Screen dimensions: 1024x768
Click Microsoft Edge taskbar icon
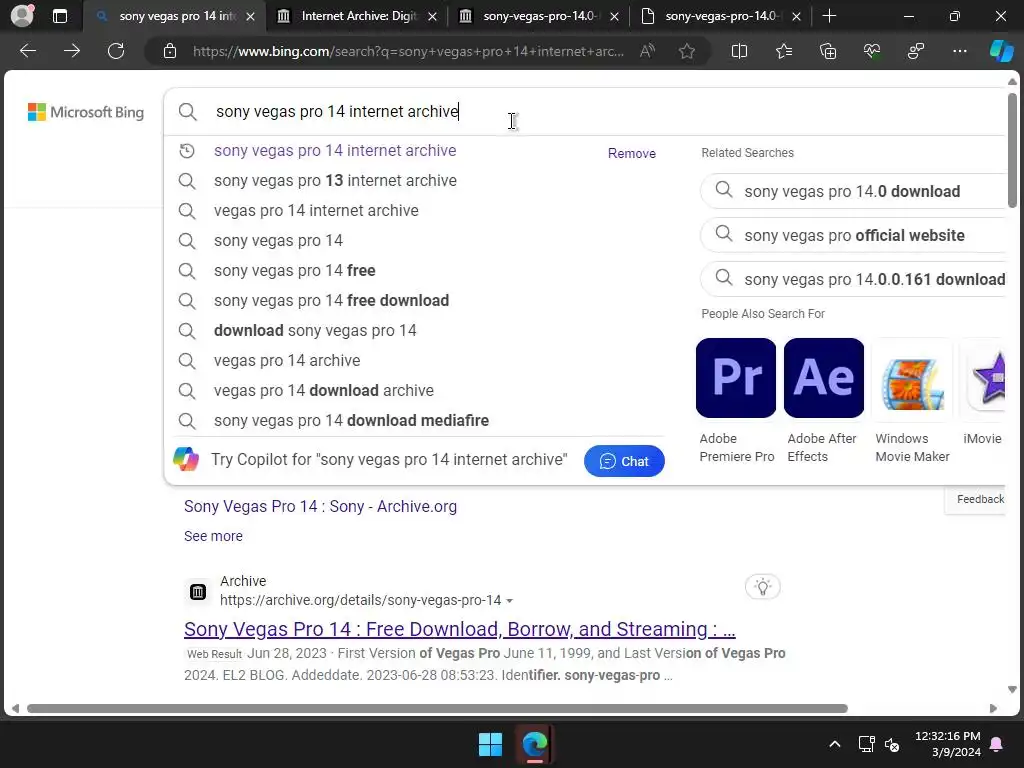tap(535, 744)
